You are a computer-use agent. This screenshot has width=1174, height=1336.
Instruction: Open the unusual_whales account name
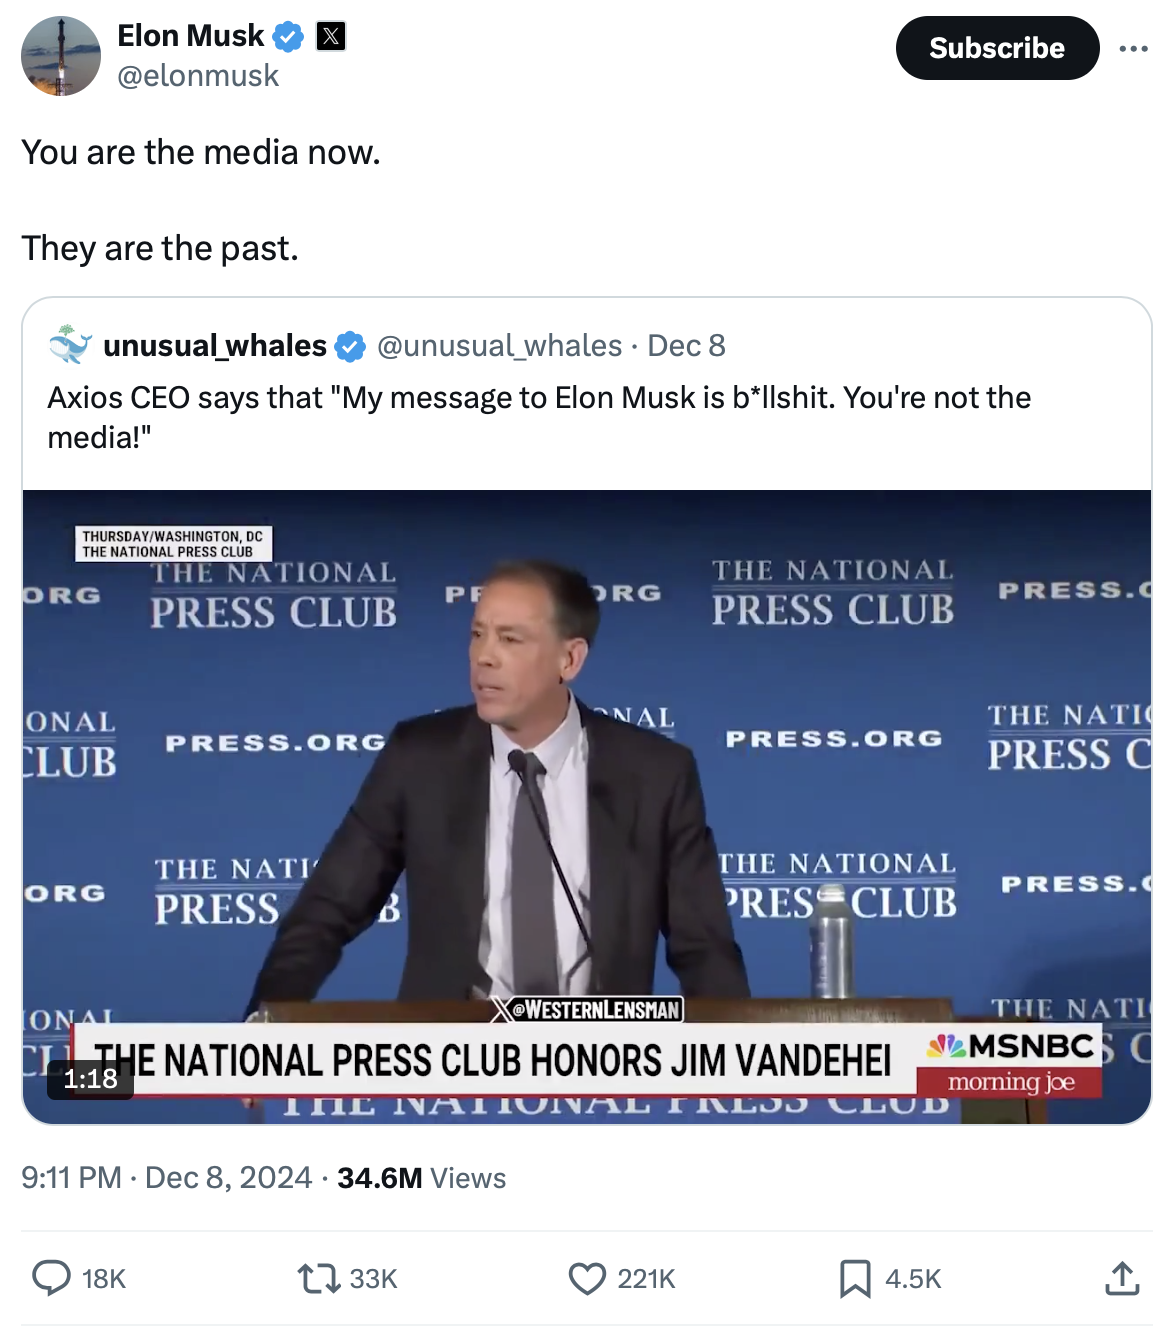215,346
